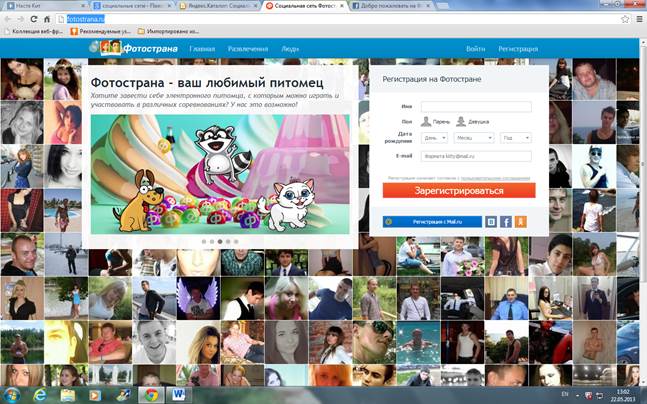The height and width of the screenshot is (404, 647).
Task: Switch to the социальные сети search tab
Action: 132,6
